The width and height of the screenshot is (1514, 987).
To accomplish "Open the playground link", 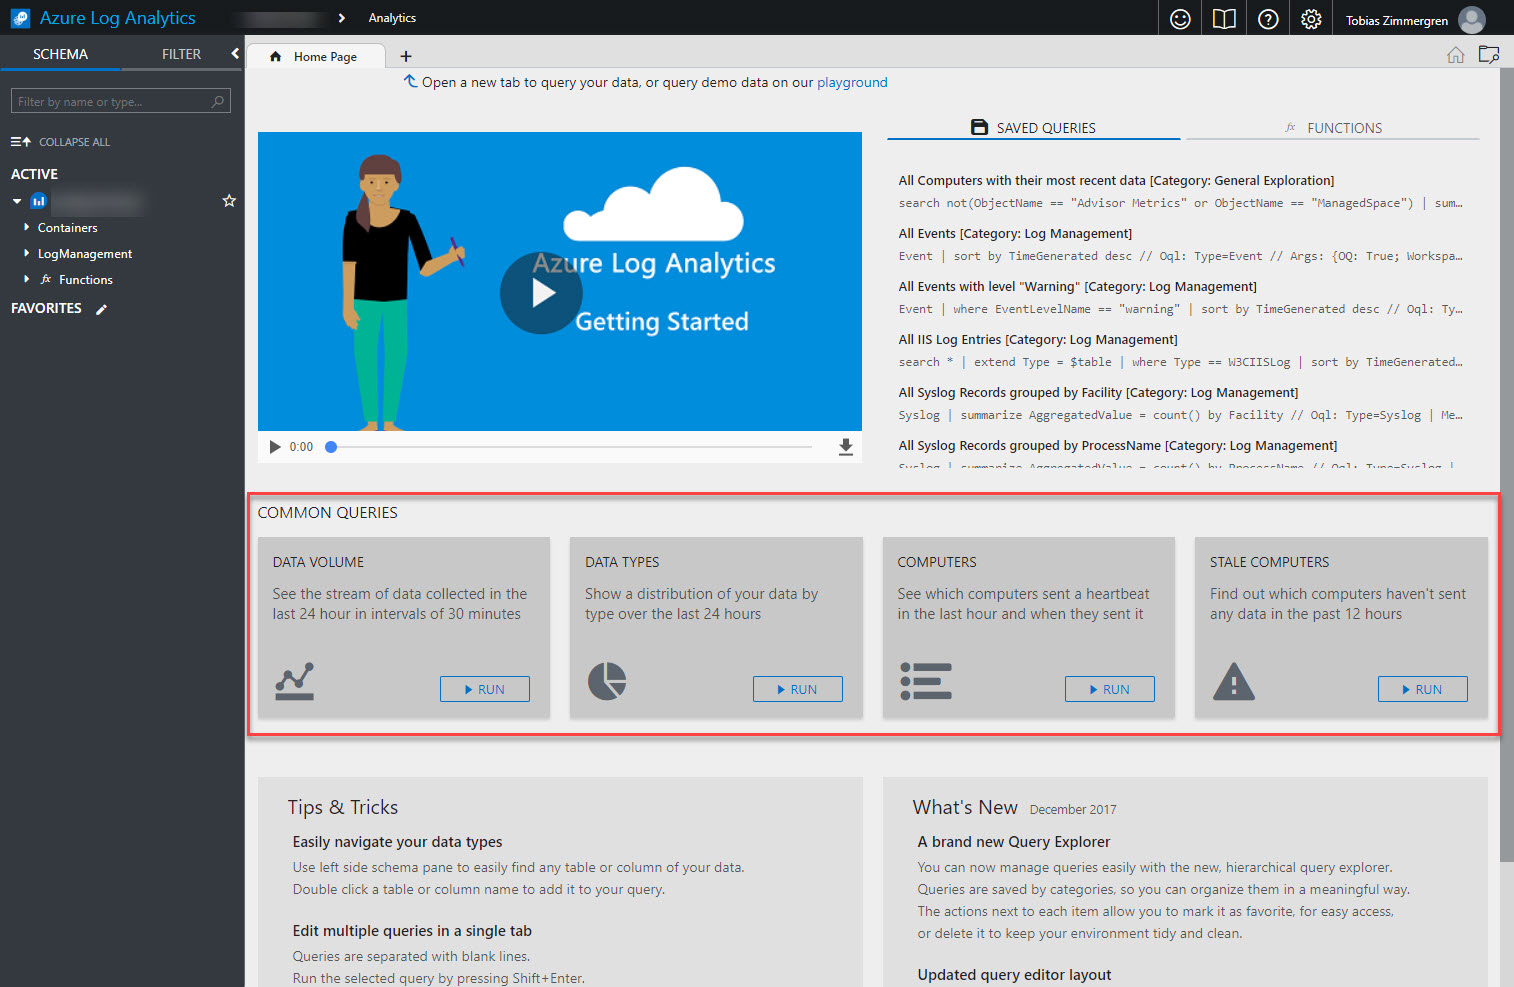I will tap(852, 82).
